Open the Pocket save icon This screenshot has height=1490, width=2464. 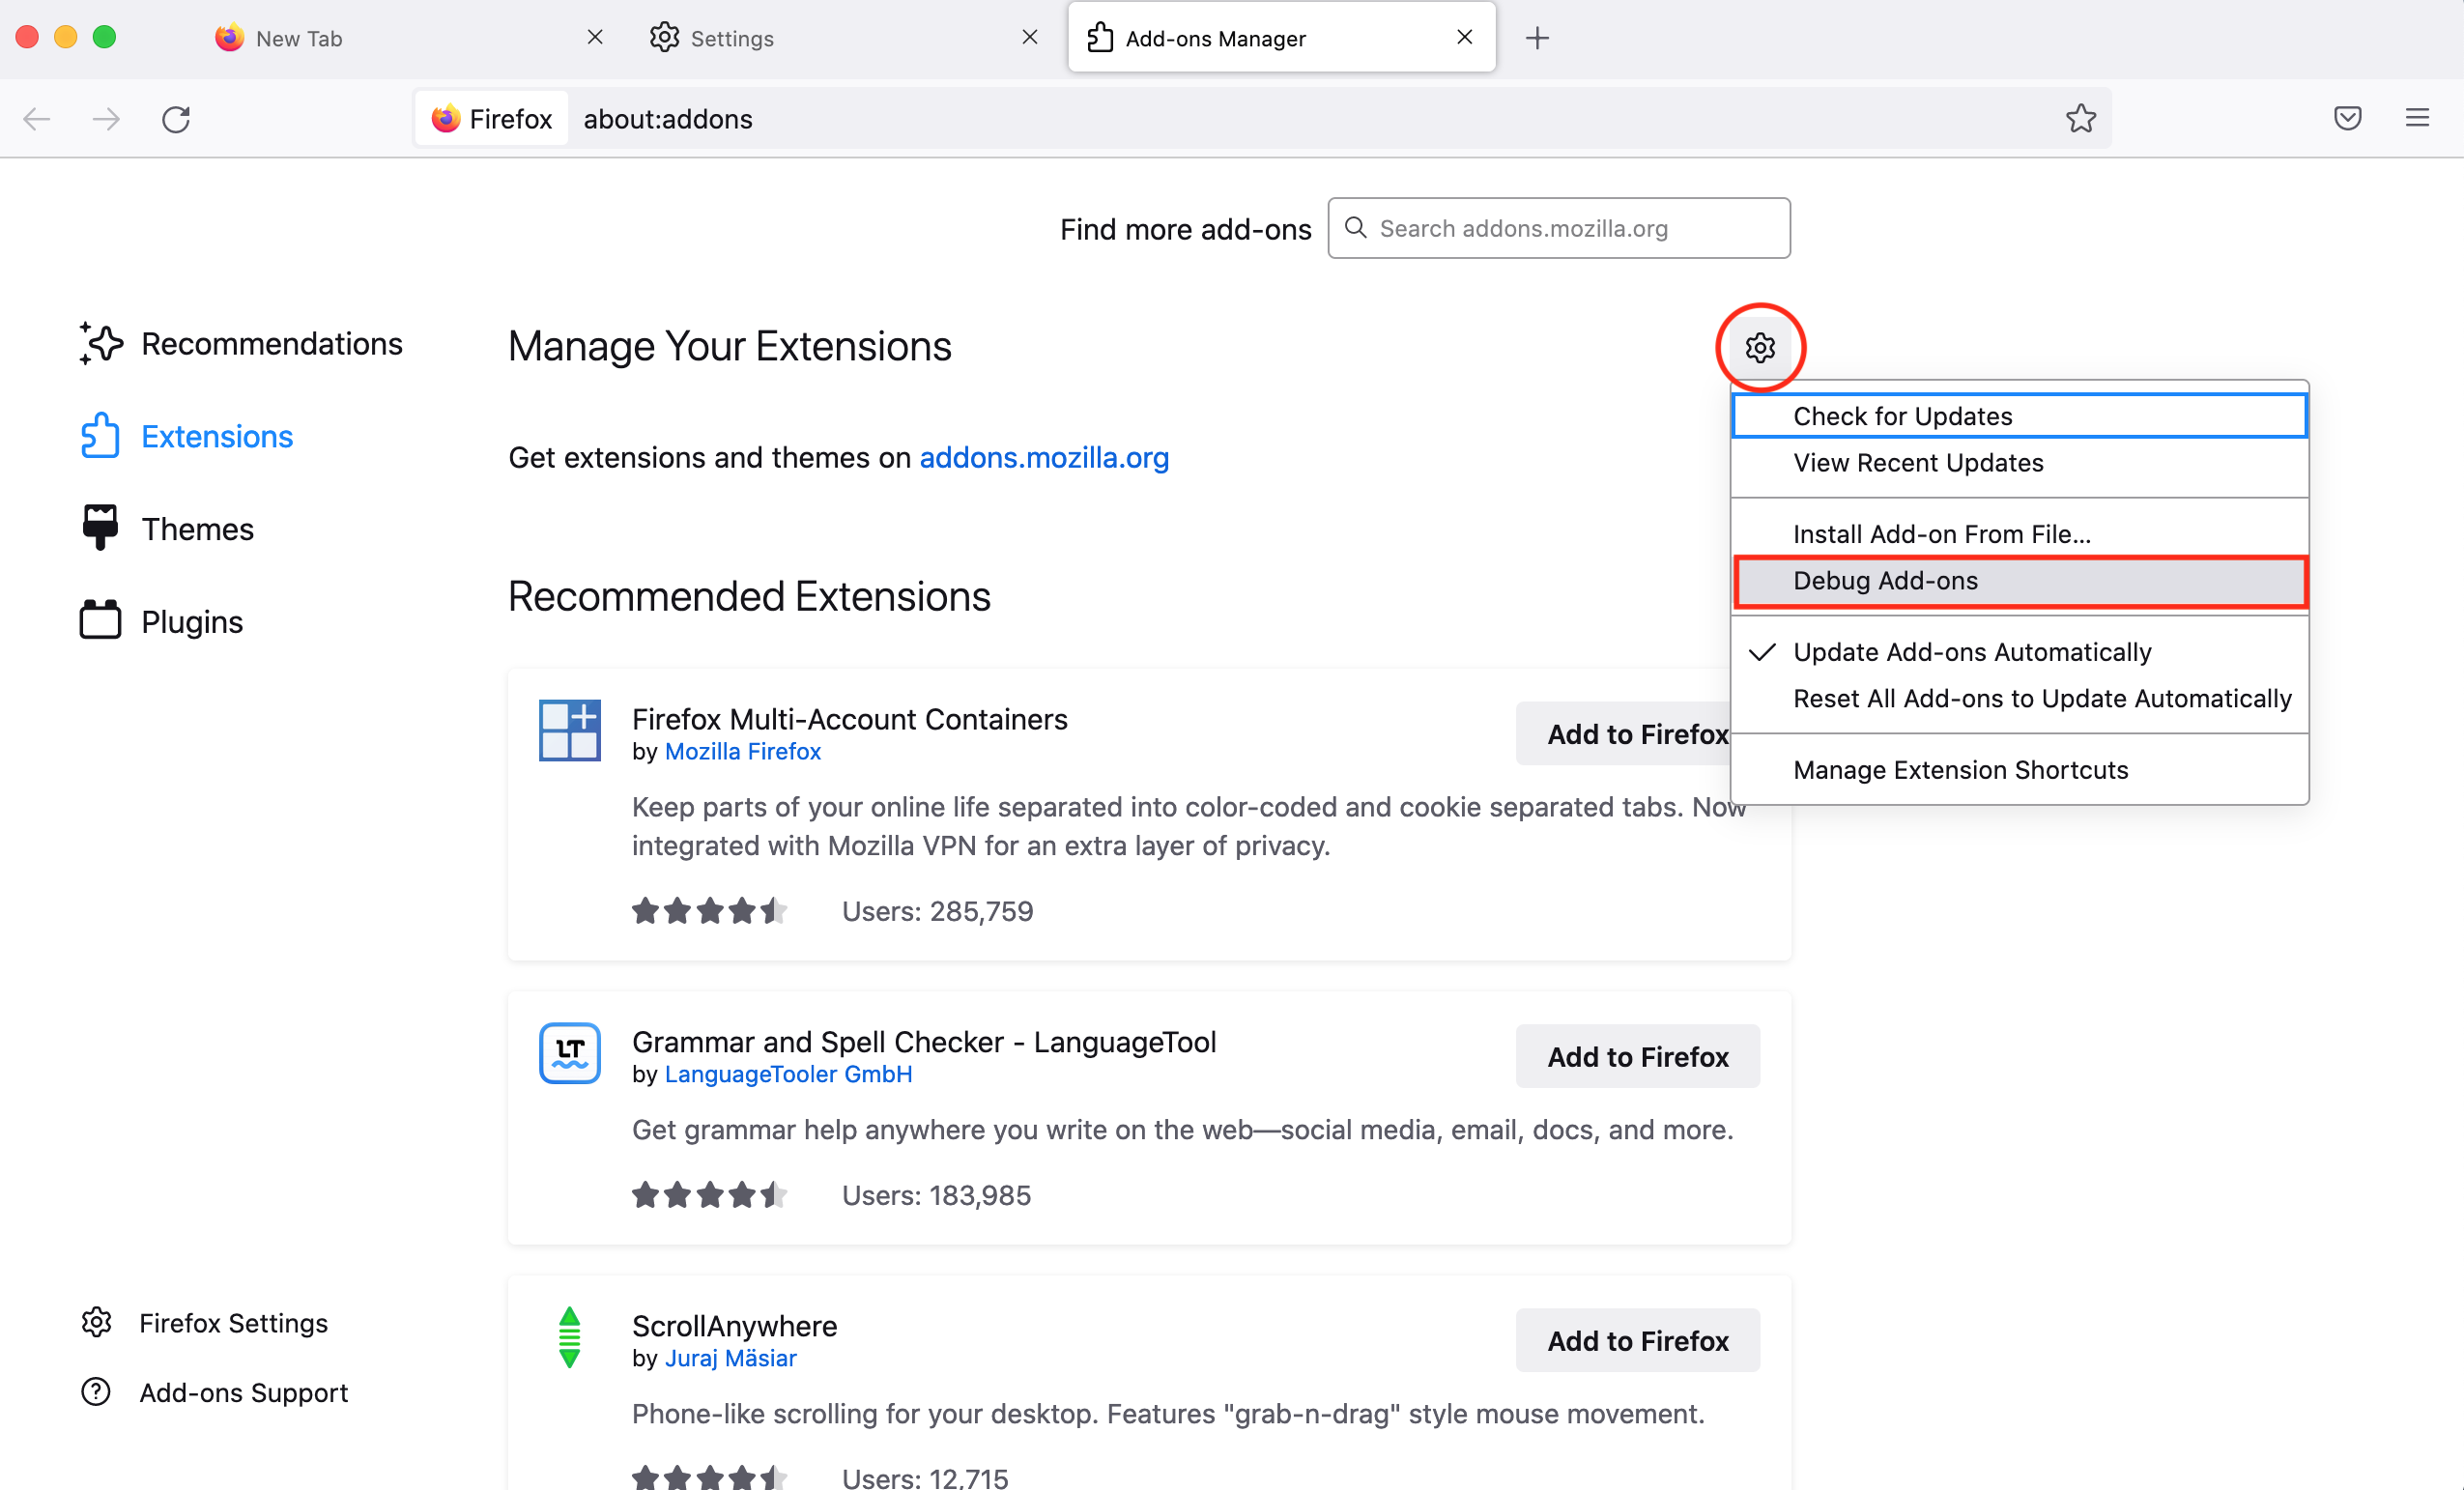(x=2347, y=118)
